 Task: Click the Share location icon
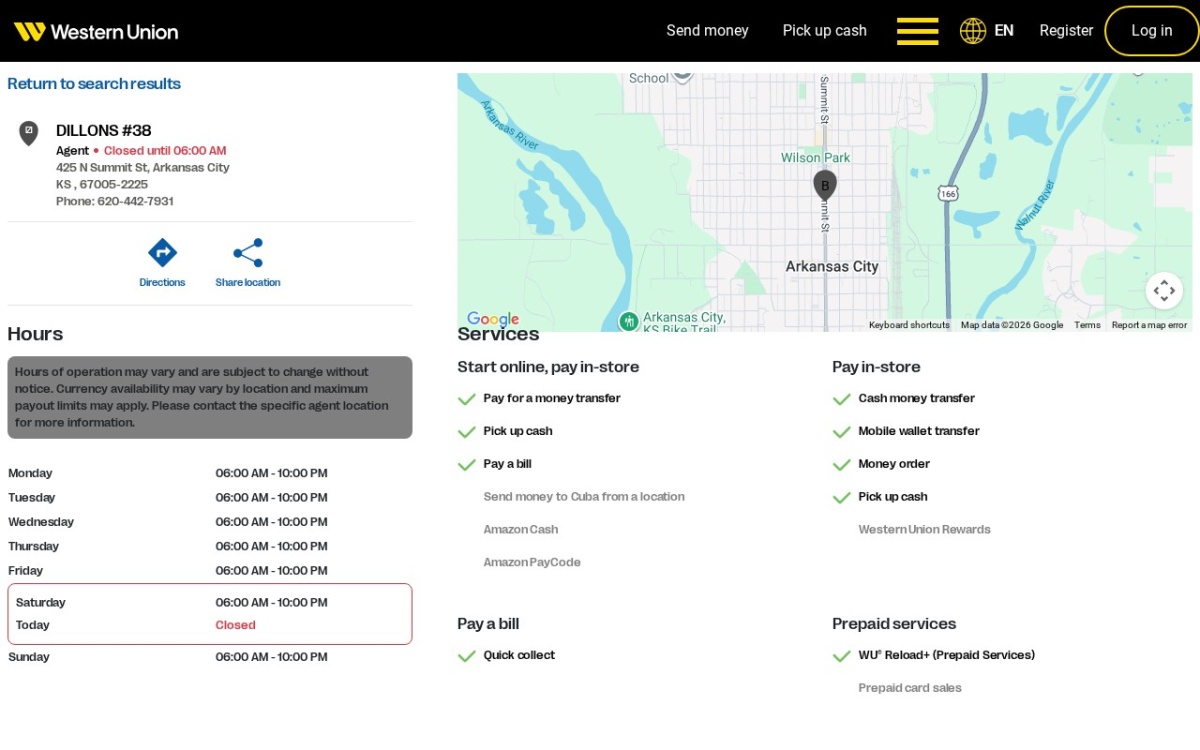248,252
